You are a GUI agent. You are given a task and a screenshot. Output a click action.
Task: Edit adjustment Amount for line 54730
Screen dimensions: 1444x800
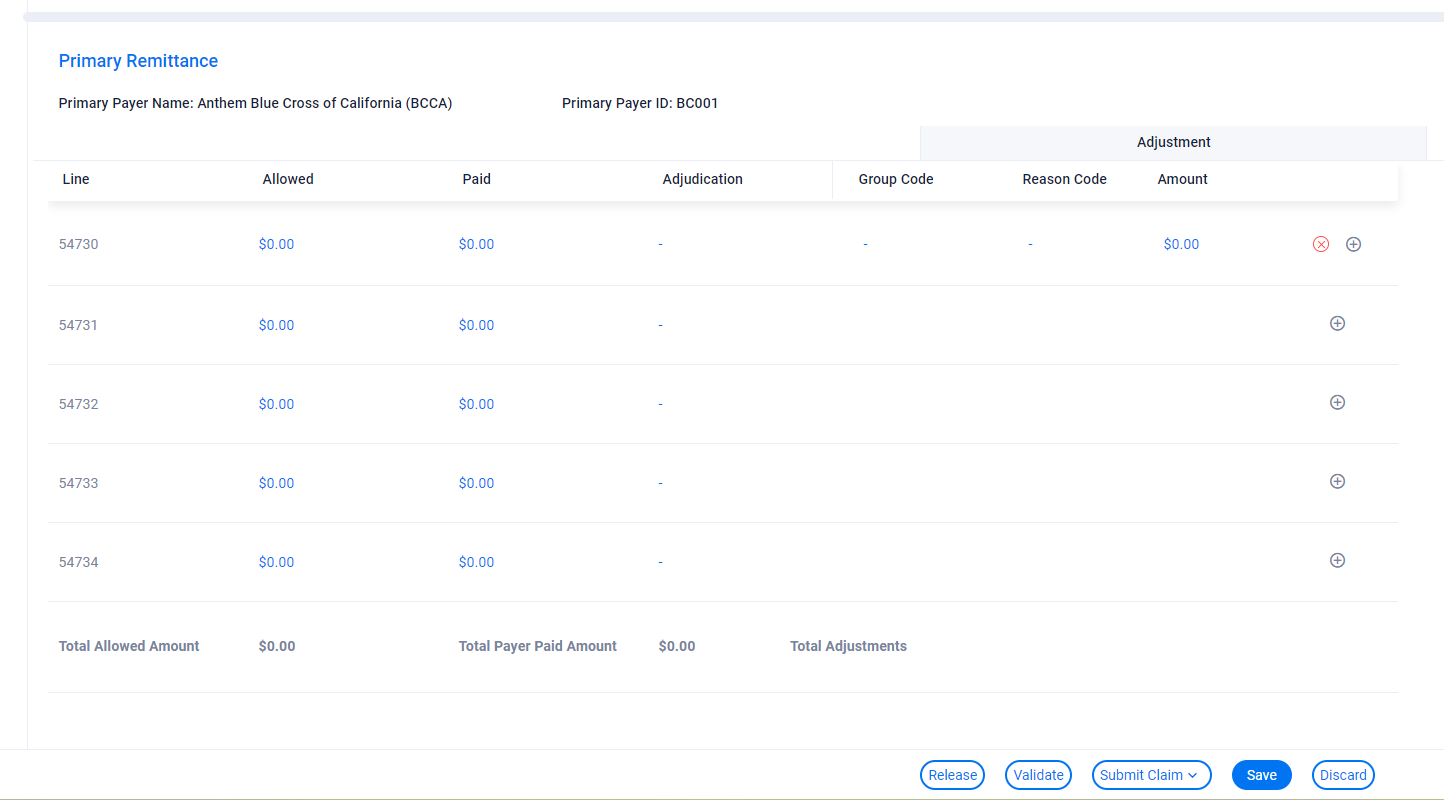pos(1181,244)
